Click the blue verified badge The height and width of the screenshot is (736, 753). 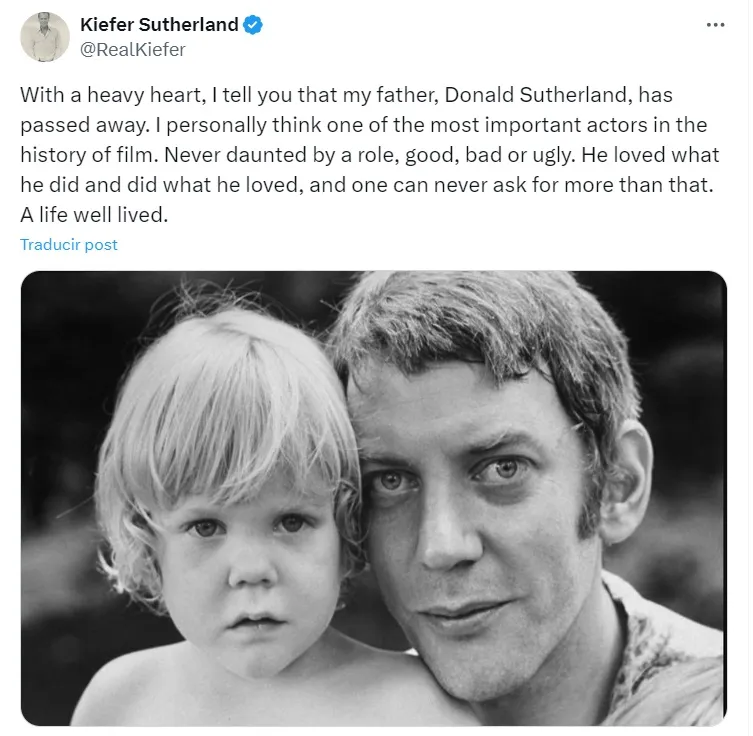click(x=256, y=25)
